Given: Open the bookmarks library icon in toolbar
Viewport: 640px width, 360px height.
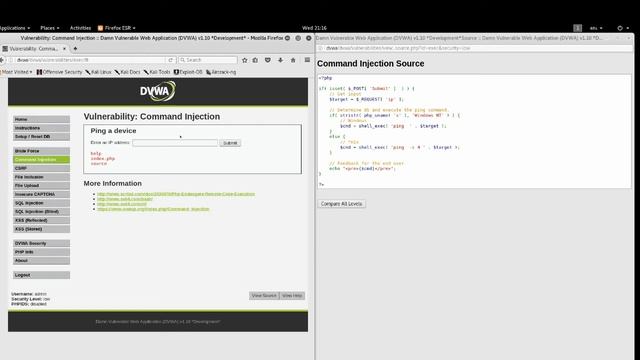Looking at the screenshot, I should click(256, 60).
